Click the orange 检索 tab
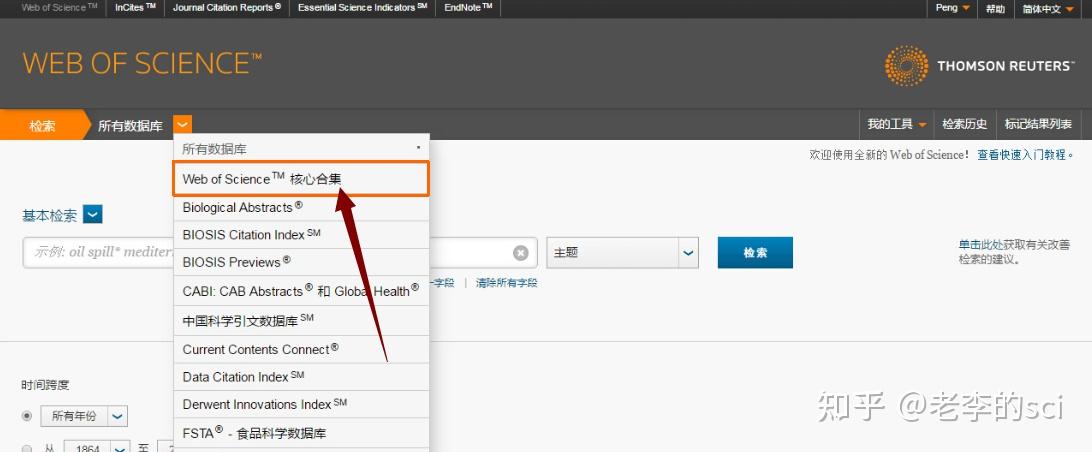The width and height of the screenshot is (1092, 452). point(42,125)
